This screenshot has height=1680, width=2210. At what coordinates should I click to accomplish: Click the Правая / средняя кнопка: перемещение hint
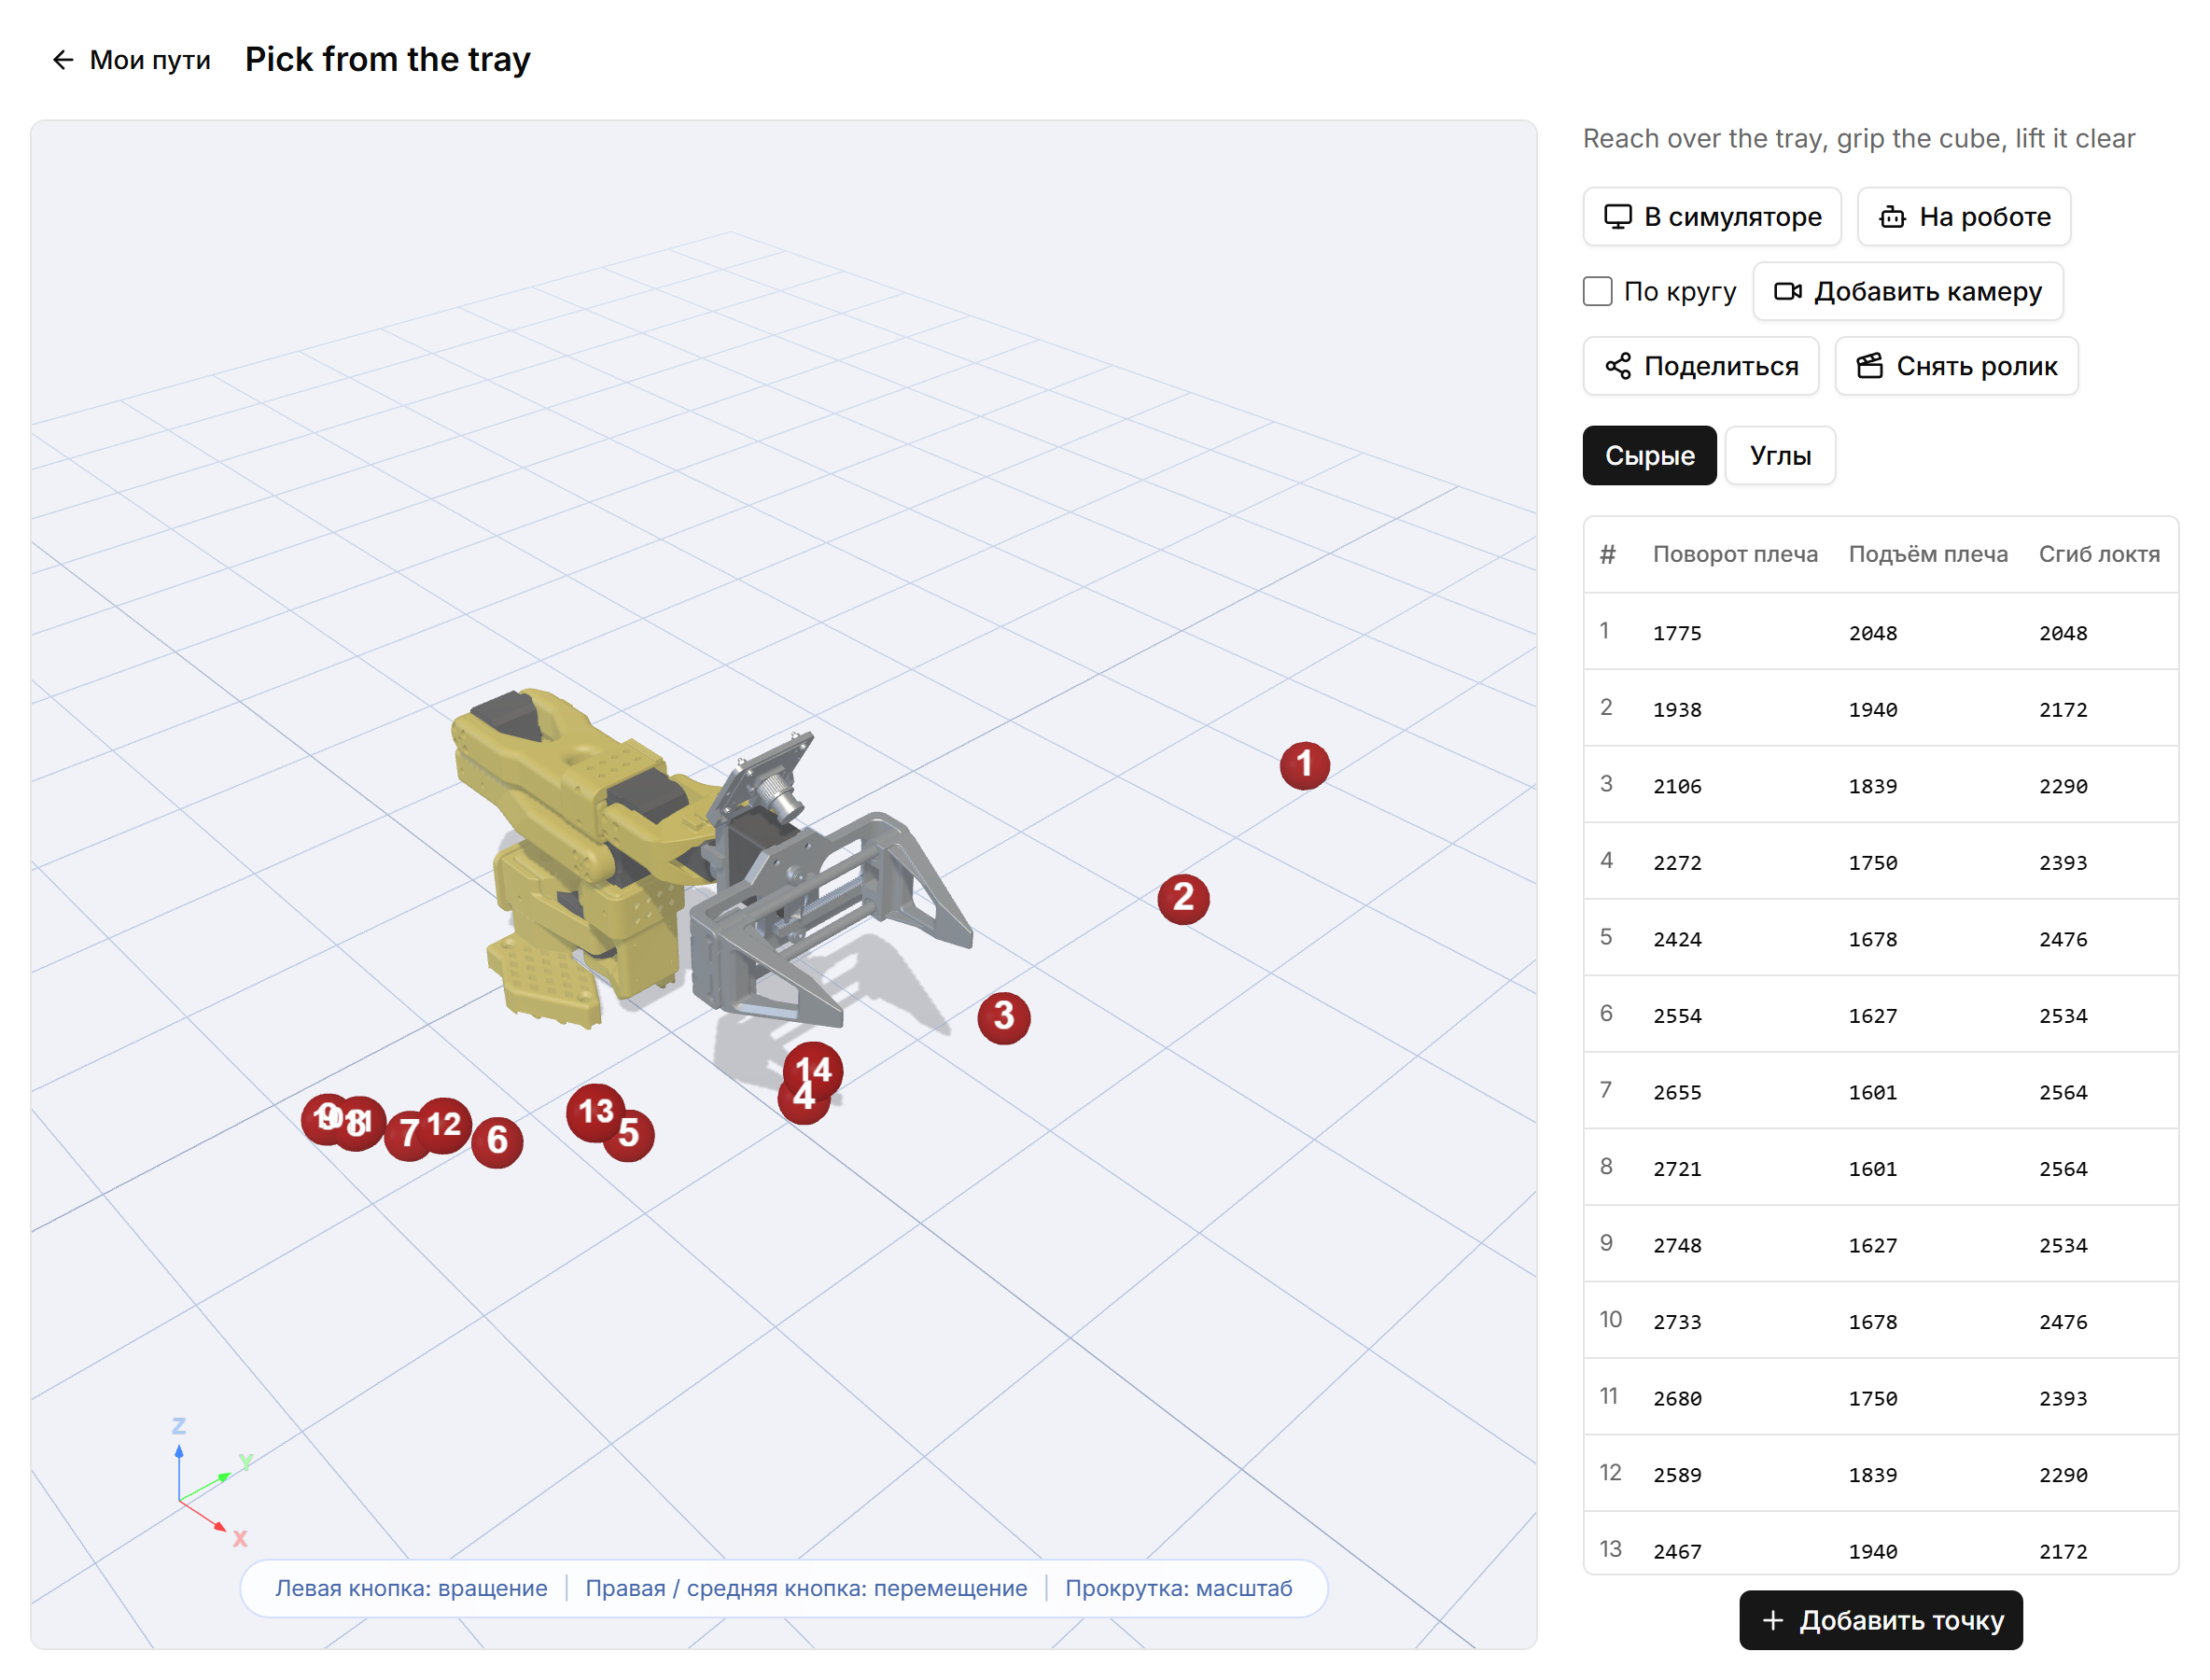pos(806,1588)
